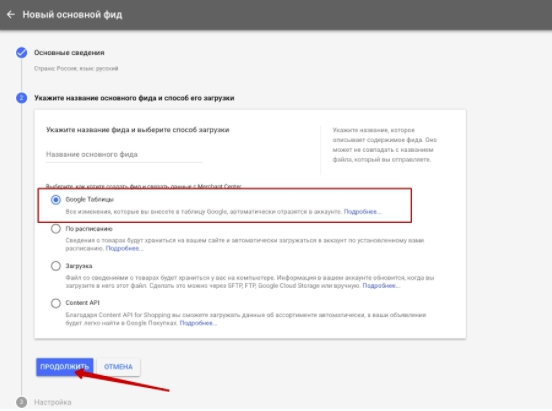Choose the Content API radio option
The height and width of the screenshot is (411, 552).
(x=56, y=303)
